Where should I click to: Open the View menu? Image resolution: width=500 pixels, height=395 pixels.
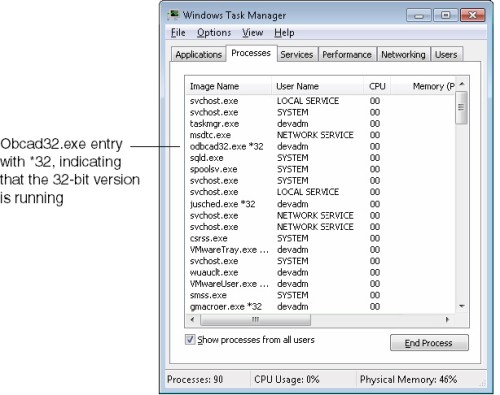pos(253,33)
